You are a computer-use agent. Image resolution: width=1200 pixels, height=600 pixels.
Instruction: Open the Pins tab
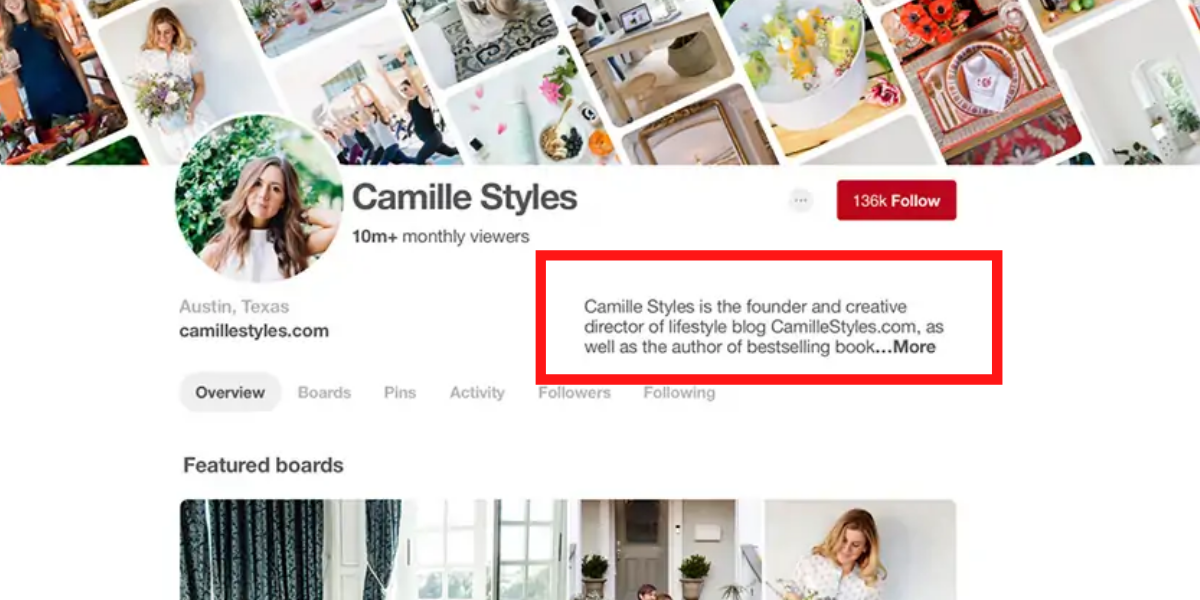tap(400, 393)
